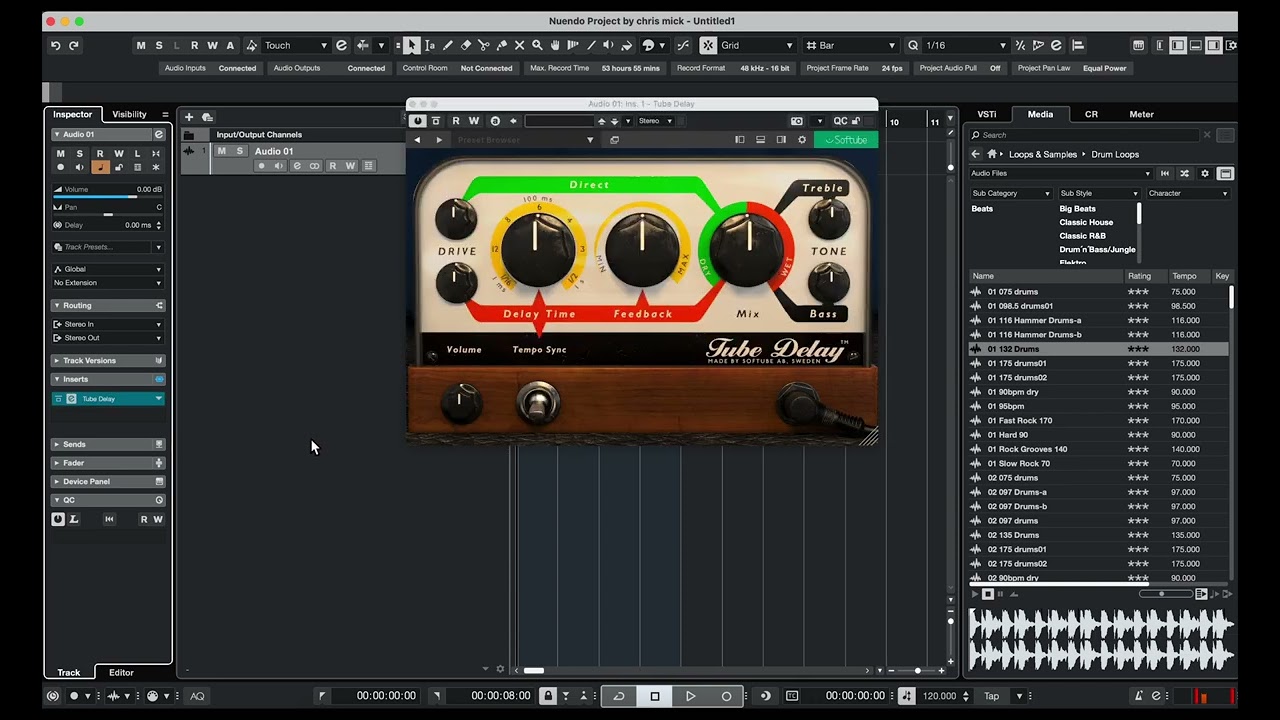The height and width of the screenshot is (720, 1280).
Task: Shuffle results in the Media browser
Action: pos(1185,173)
